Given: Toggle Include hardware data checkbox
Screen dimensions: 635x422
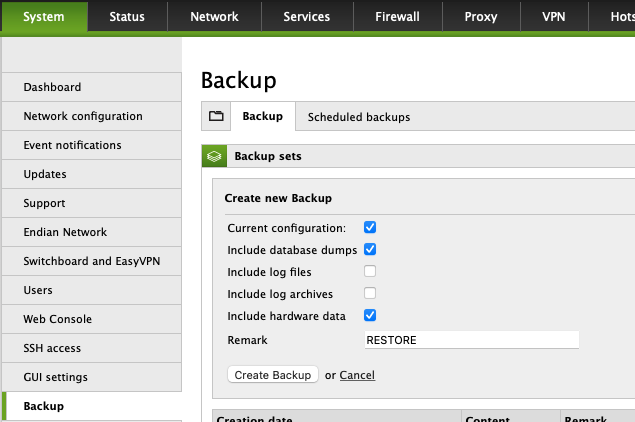Looking at the screenshot, I should (370, 315).
